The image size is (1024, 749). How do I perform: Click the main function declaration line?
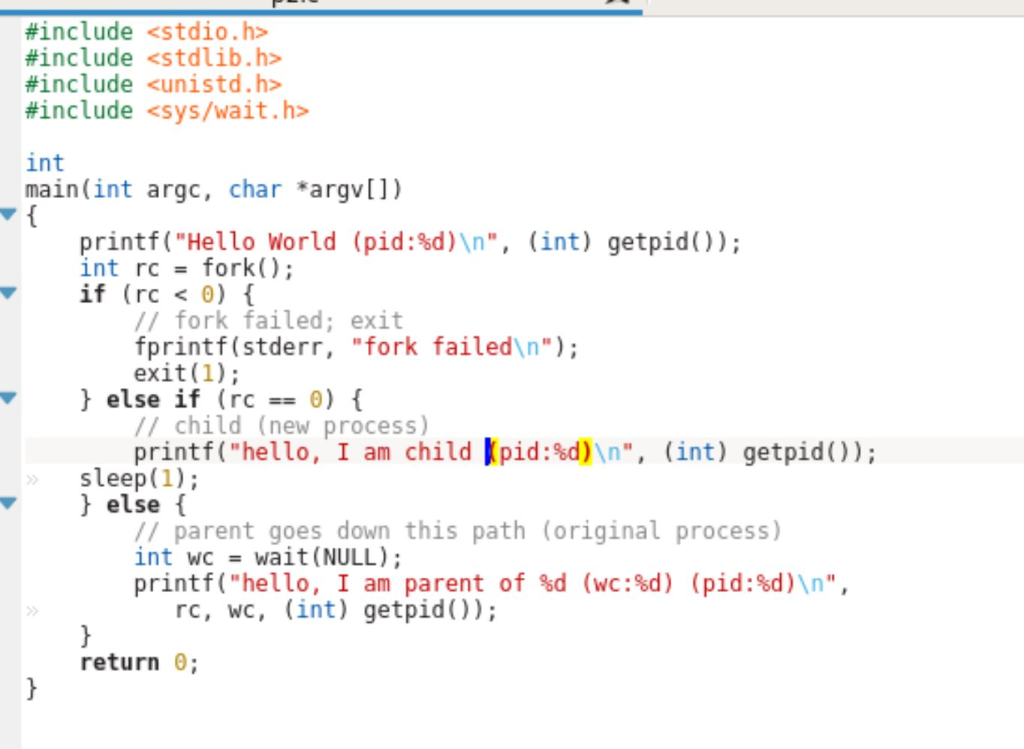(x=210, y=188)
